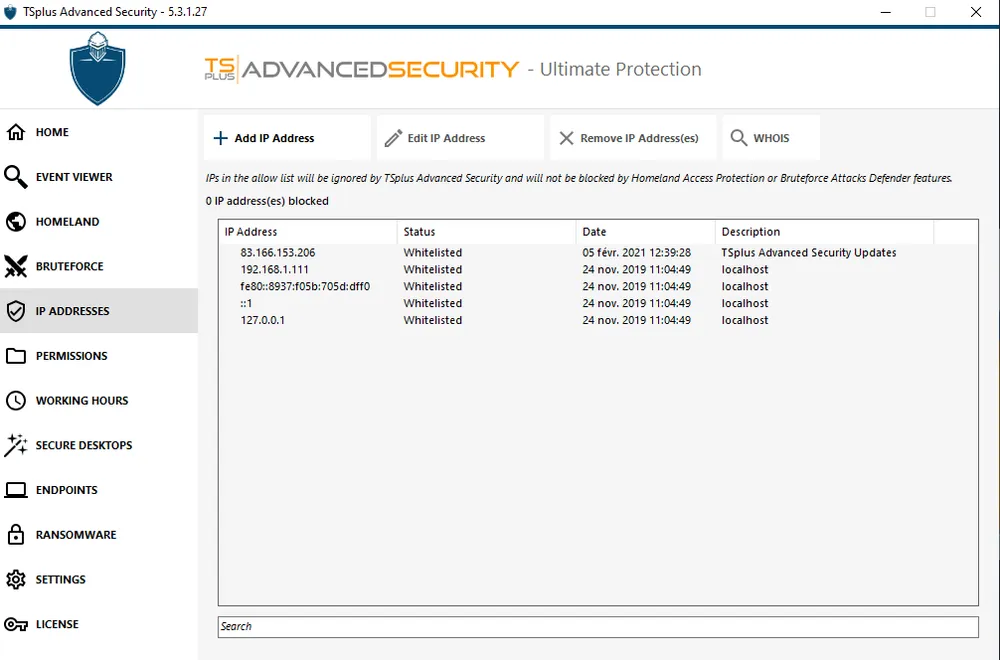
Task: Minimize the TSplus window
Action: (885, 12)
